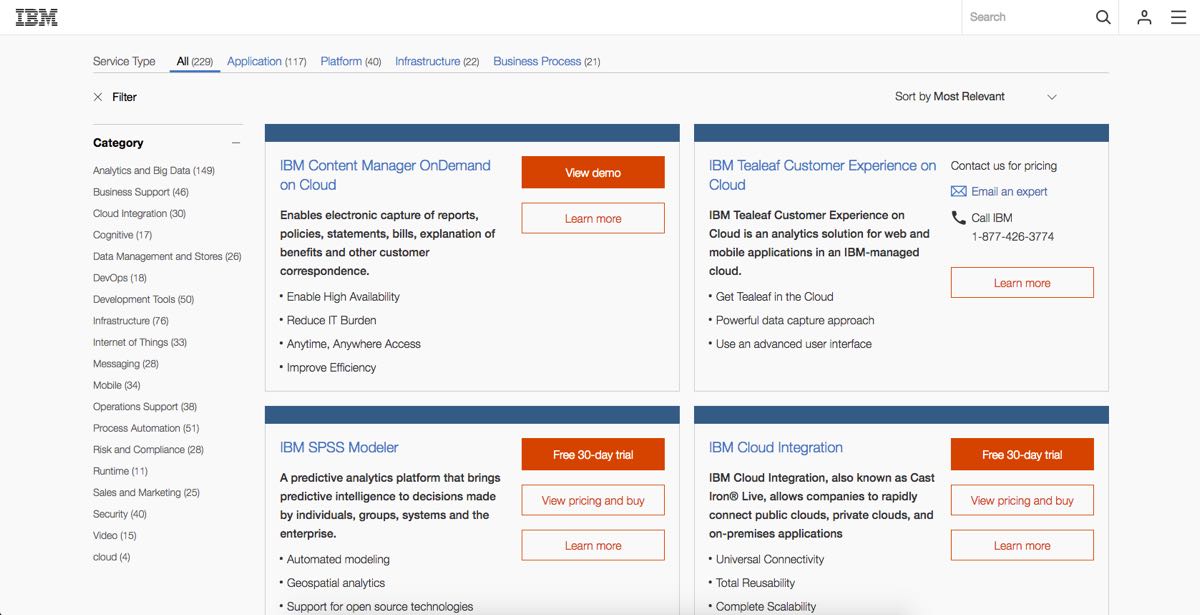Image resolution: width=1200 pixels, height=615 pixels.
Task: Click the phone icon beside Call IBM
Action: 958,217
